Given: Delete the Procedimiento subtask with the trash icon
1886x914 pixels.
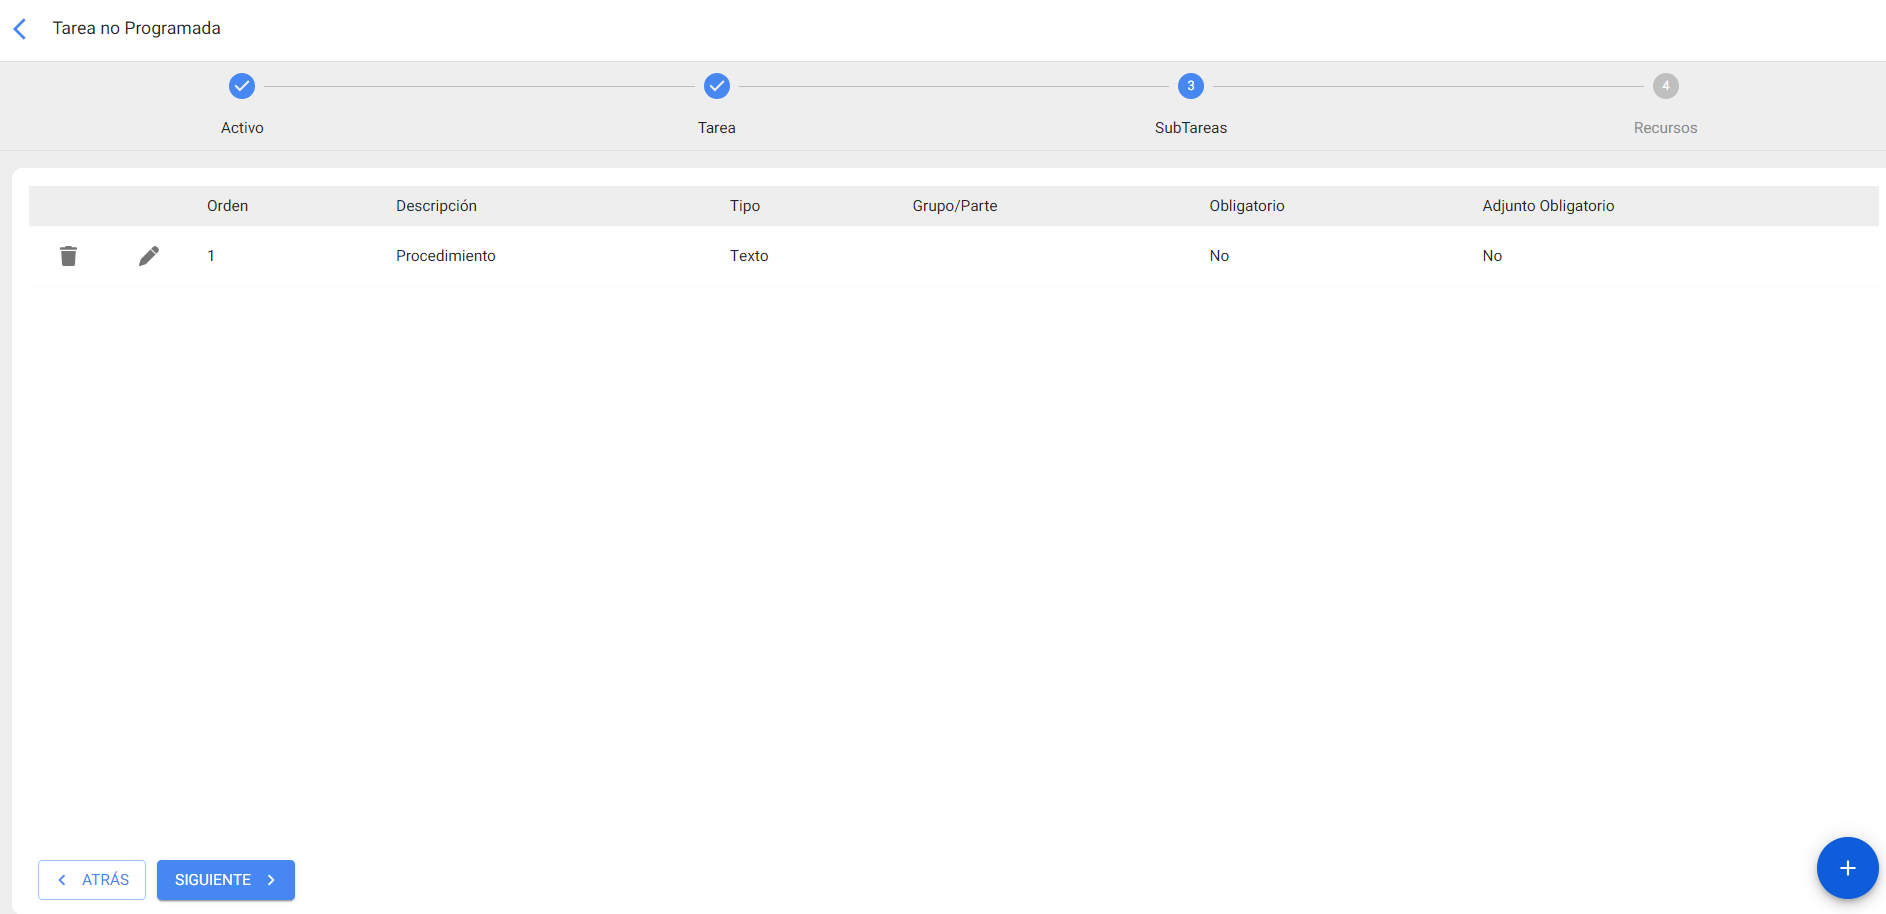Looking at the screenshot, I should [68, 256].
